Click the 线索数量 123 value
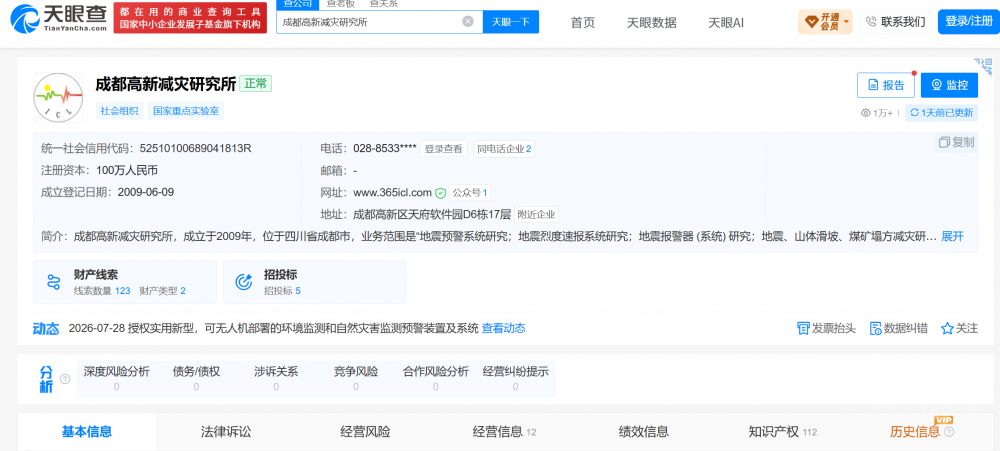 tap(122, 291)
